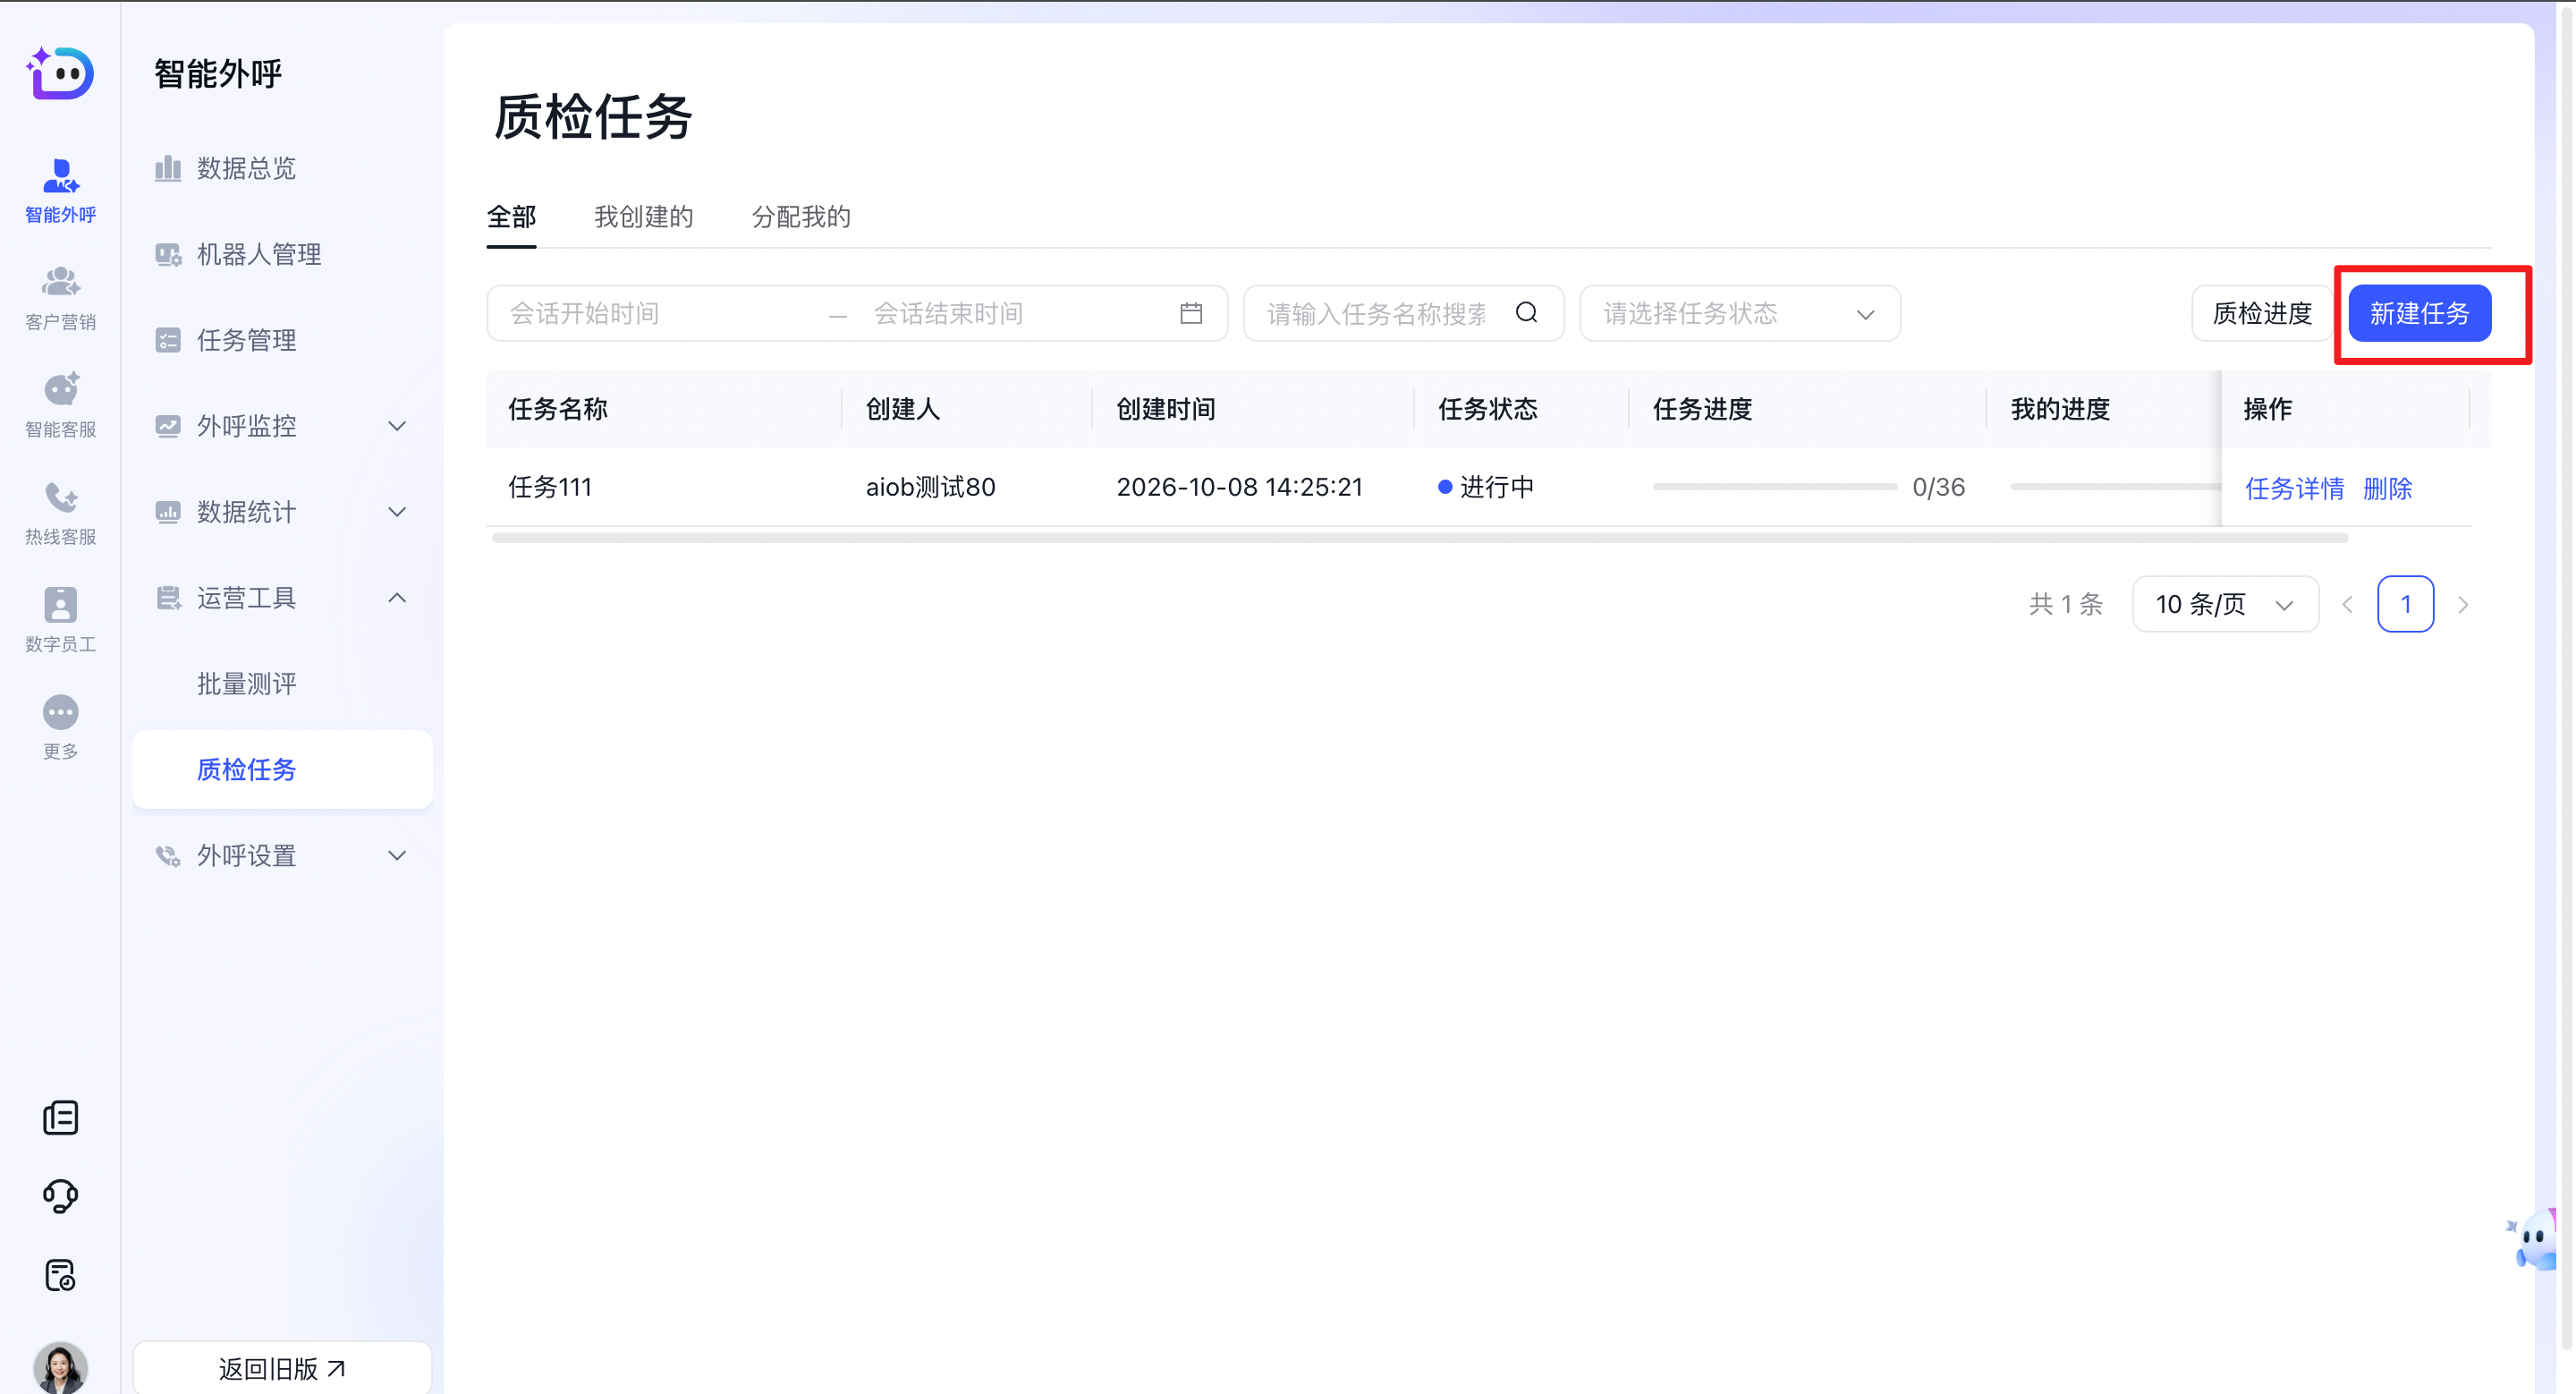Click the headset support icon
The image size is (2576, 1394).
point(60,1196)
